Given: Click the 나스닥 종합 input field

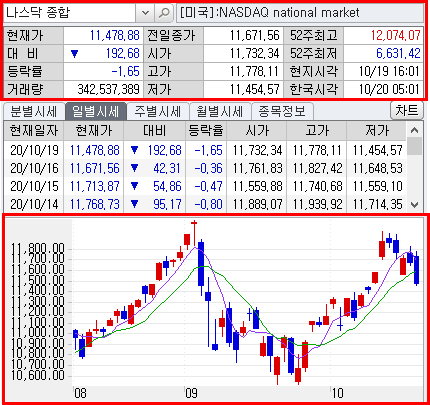Looking at the screenshot, I should [69, 13].
